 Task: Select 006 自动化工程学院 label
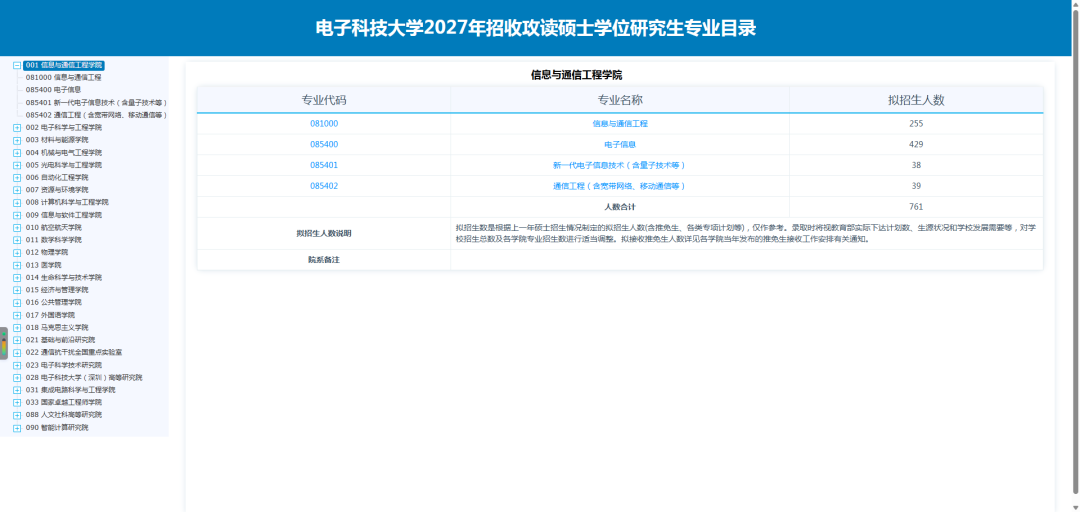click(x=56, y=178)
